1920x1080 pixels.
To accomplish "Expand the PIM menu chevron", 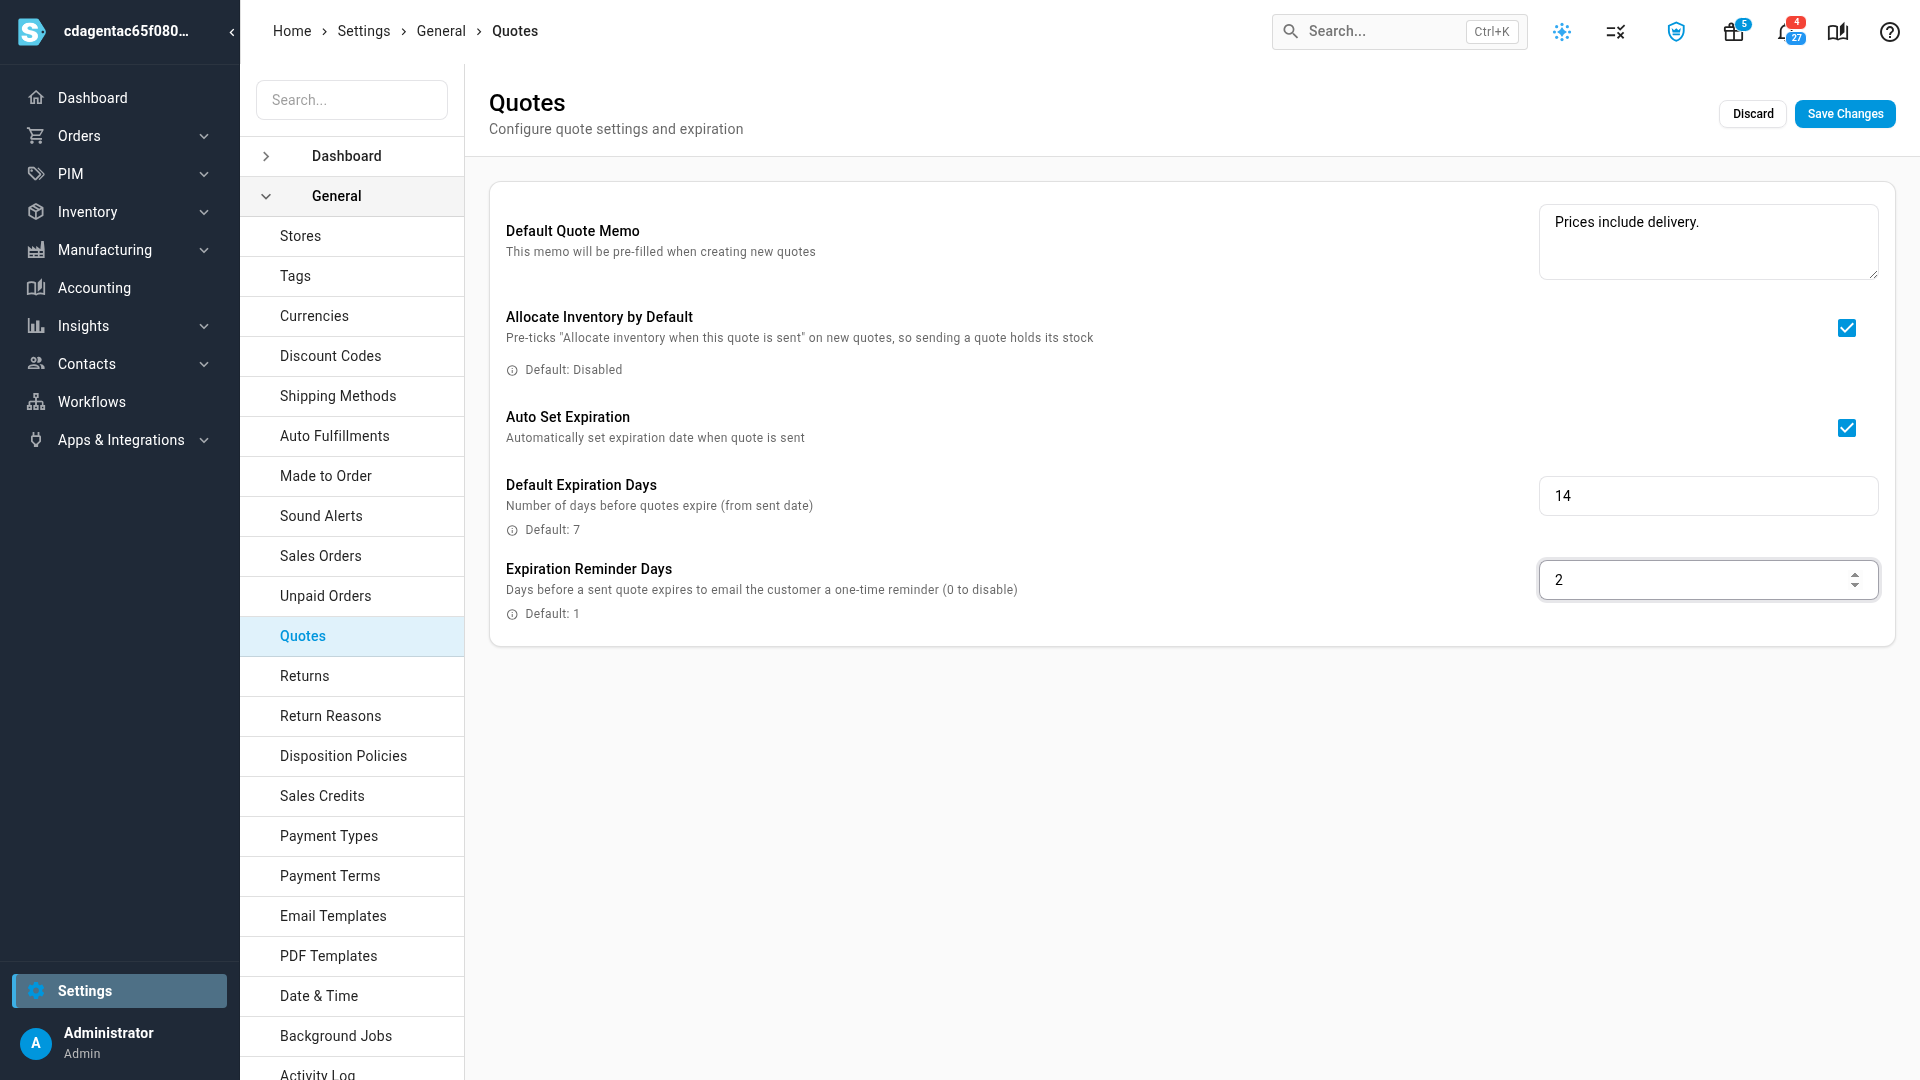I will pyautogui.click(x=204, y=174).
